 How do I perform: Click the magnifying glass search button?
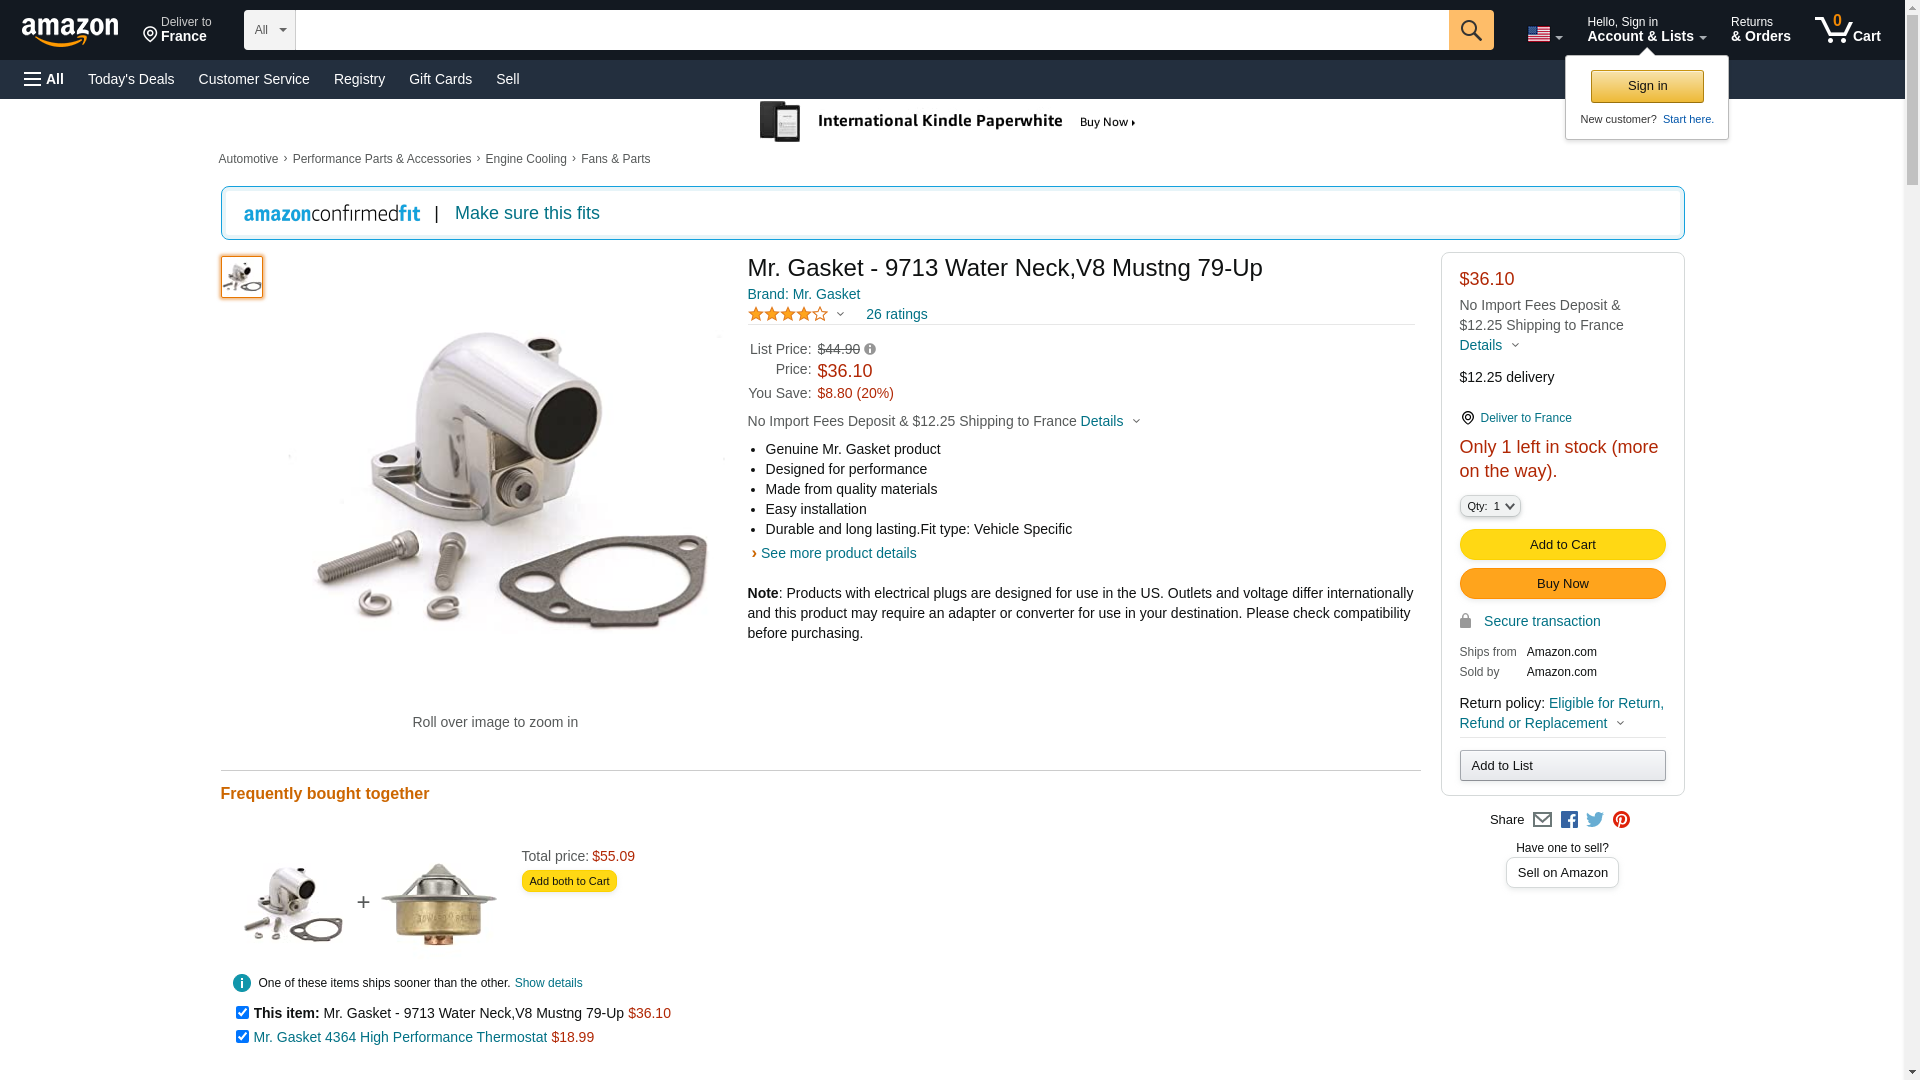click(x=1470, y=30)
